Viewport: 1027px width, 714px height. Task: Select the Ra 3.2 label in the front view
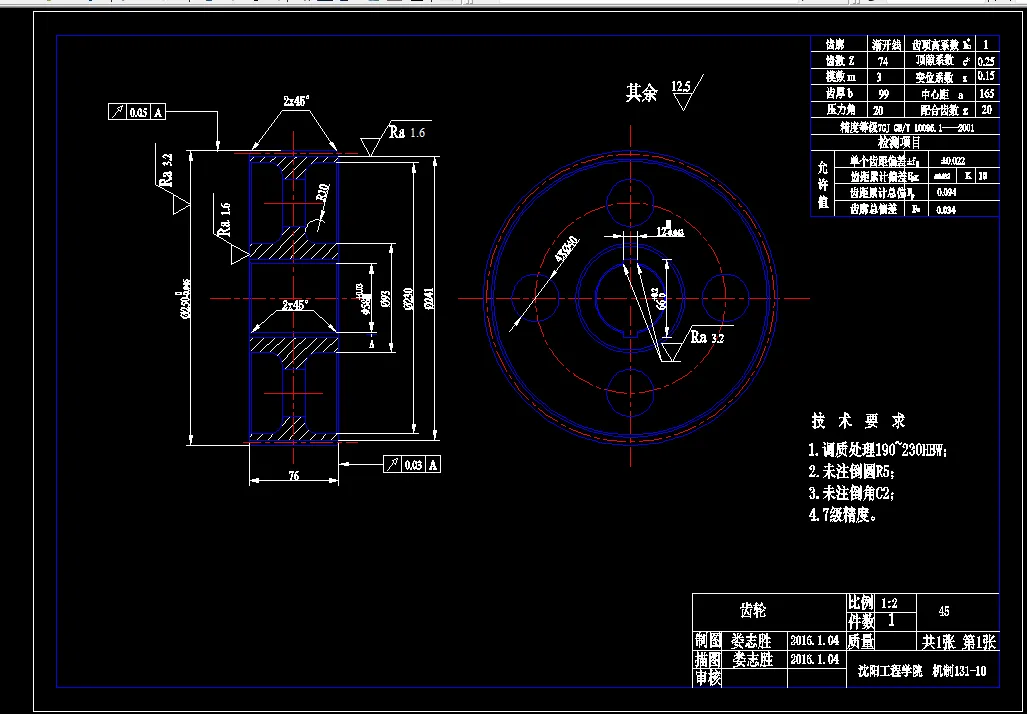click(x=707, y=338)
